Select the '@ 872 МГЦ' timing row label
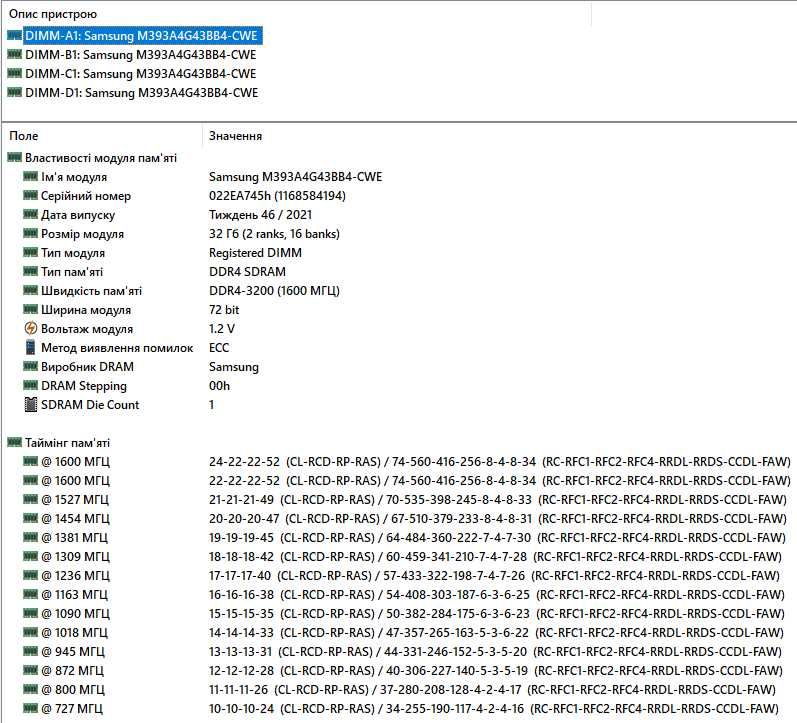Image resolution: width=797 pixels, height=723 pixels. point(72,671)
